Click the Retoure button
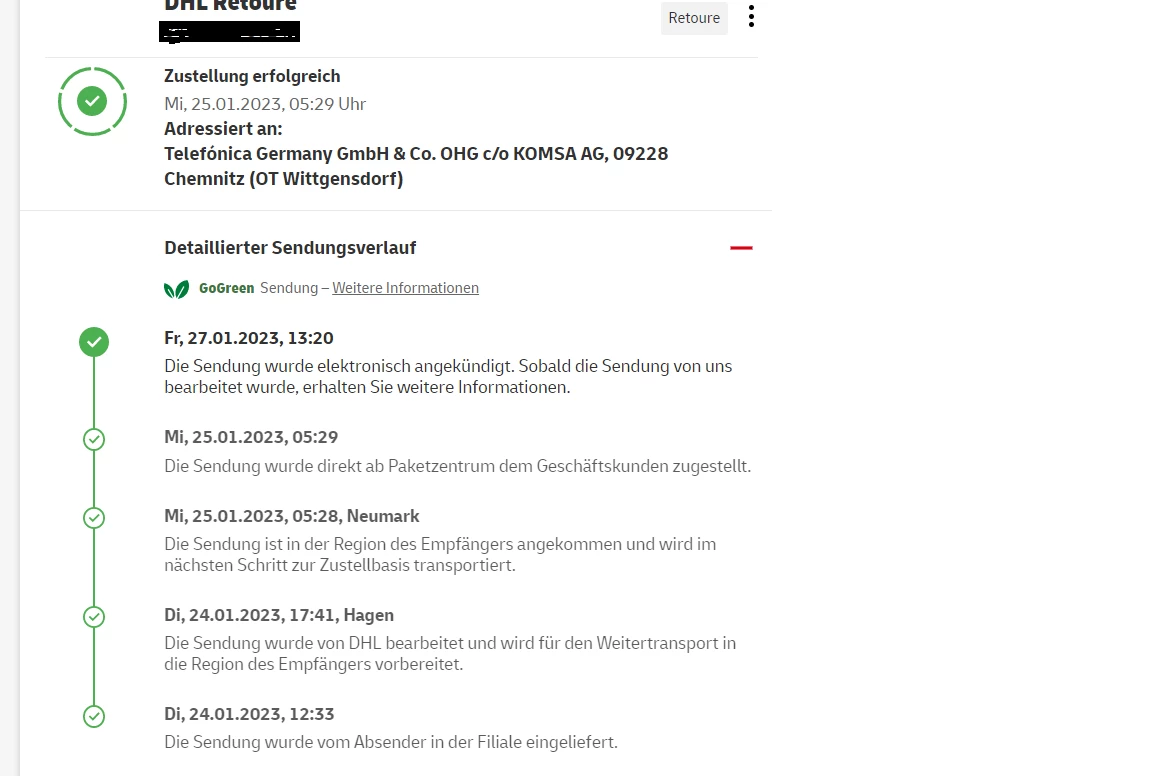 pyautogui.click(x=694, y=18)
